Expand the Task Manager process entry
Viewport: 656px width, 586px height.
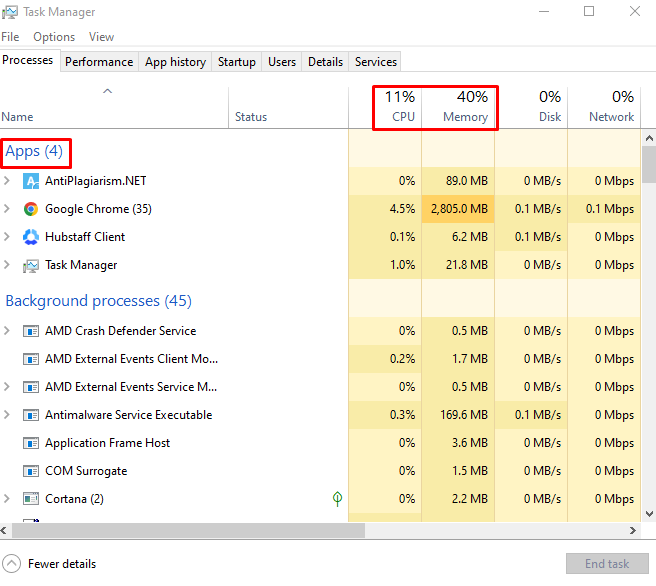pyautogui.click(x=7, y=264)
